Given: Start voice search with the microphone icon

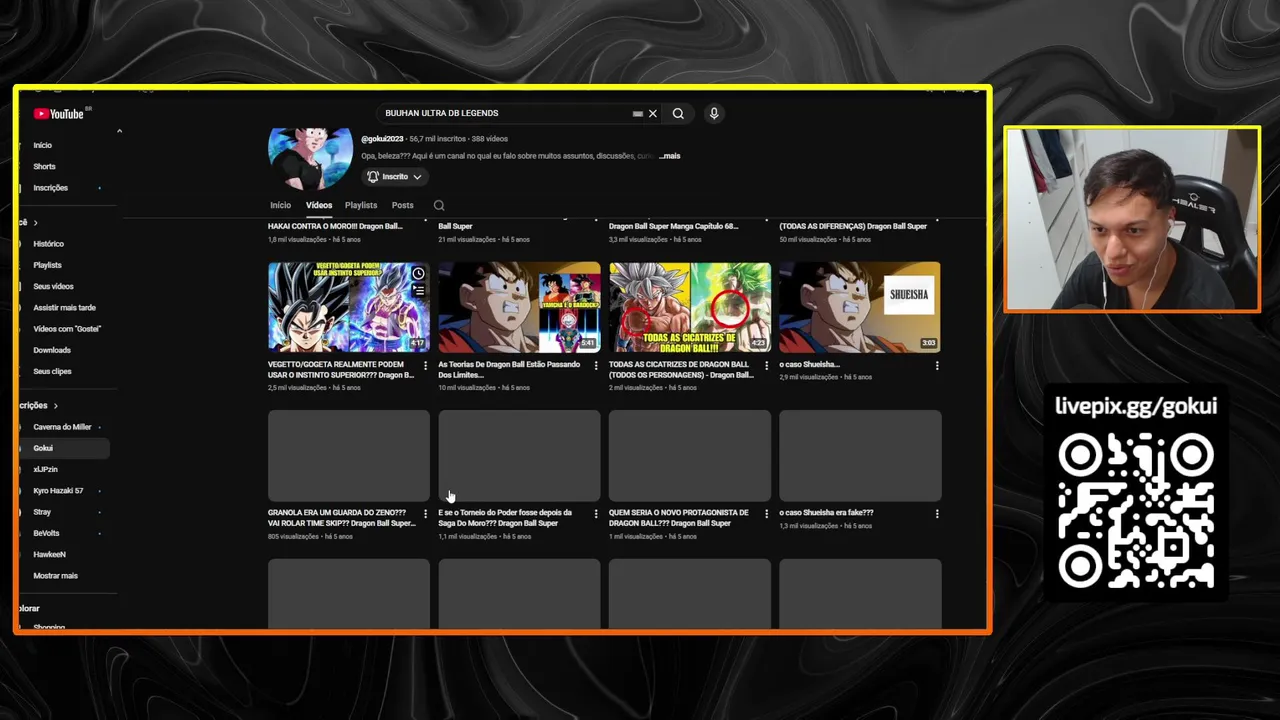Looking at the screenshot, I should click(x=714, y=114).
